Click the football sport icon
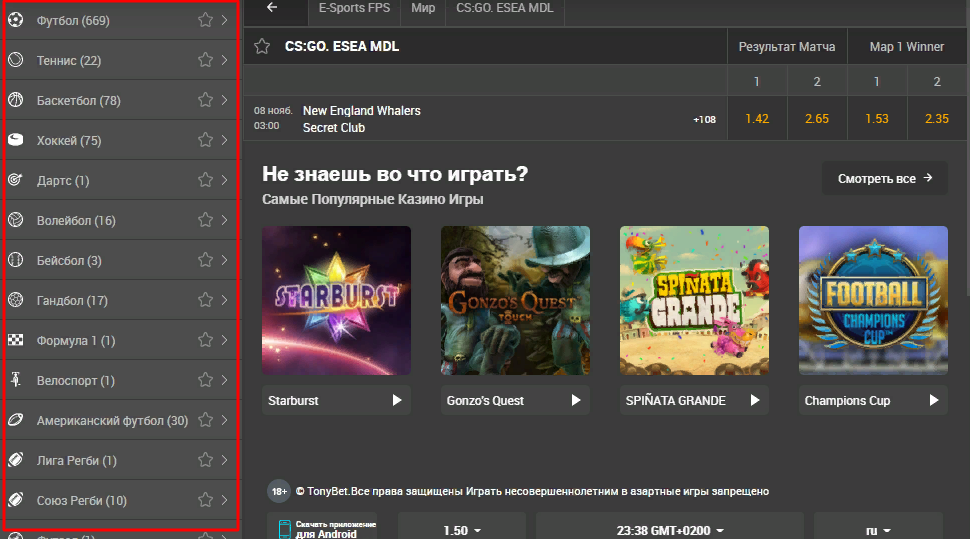Image resolution: width=970 pixels, height=539 pixels. pyautogui.click(x=15, y=20)
